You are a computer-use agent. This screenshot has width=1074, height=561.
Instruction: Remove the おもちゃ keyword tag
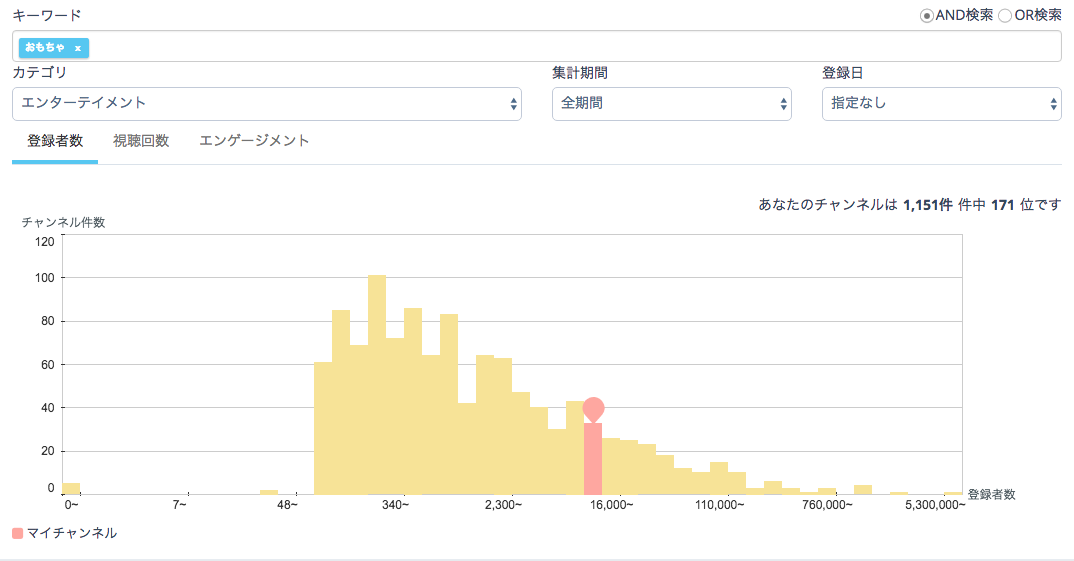click(77, 48)
